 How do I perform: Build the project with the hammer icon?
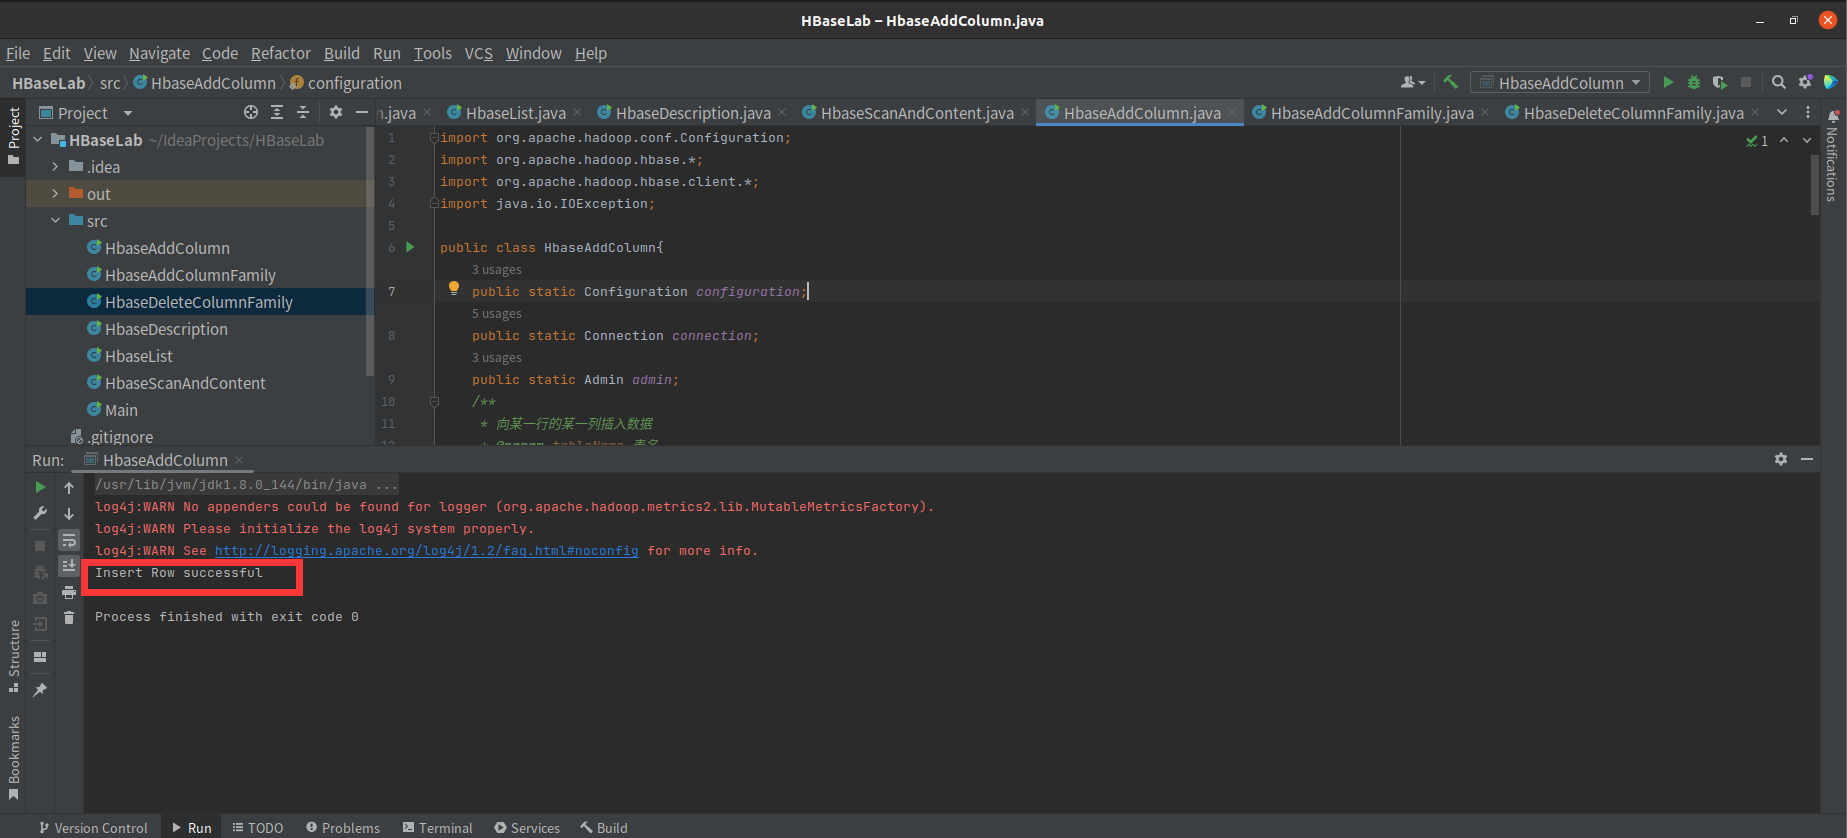click(x=1450, y=82)
